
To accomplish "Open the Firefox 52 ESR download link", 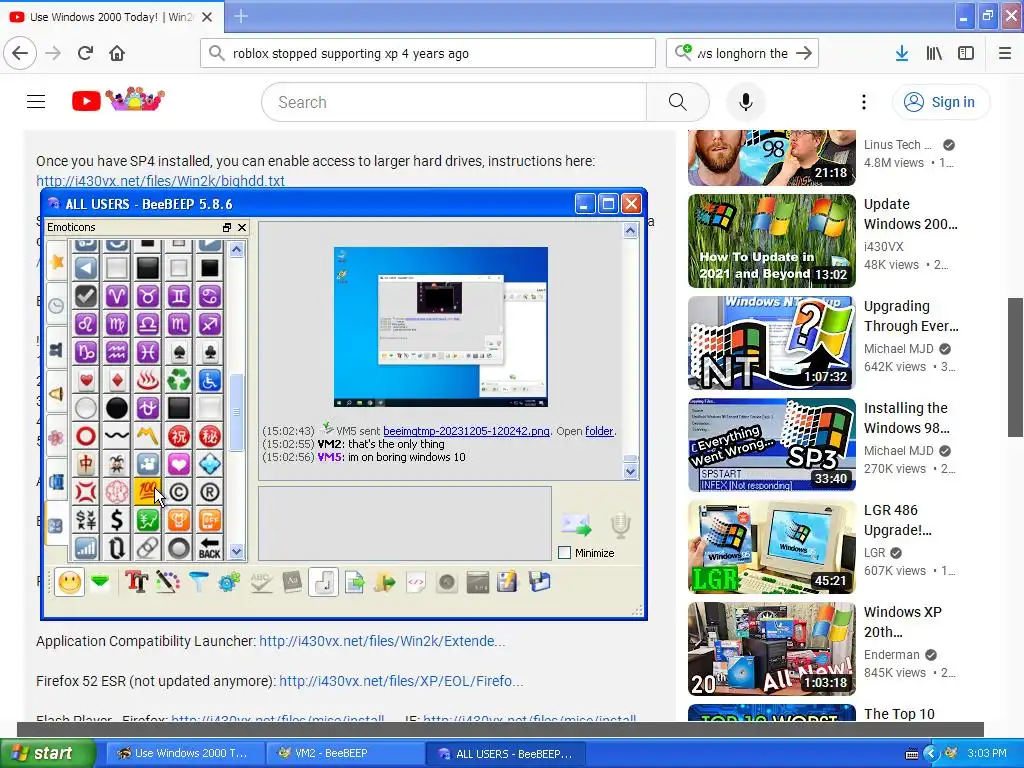I will [x=401, y=681].
